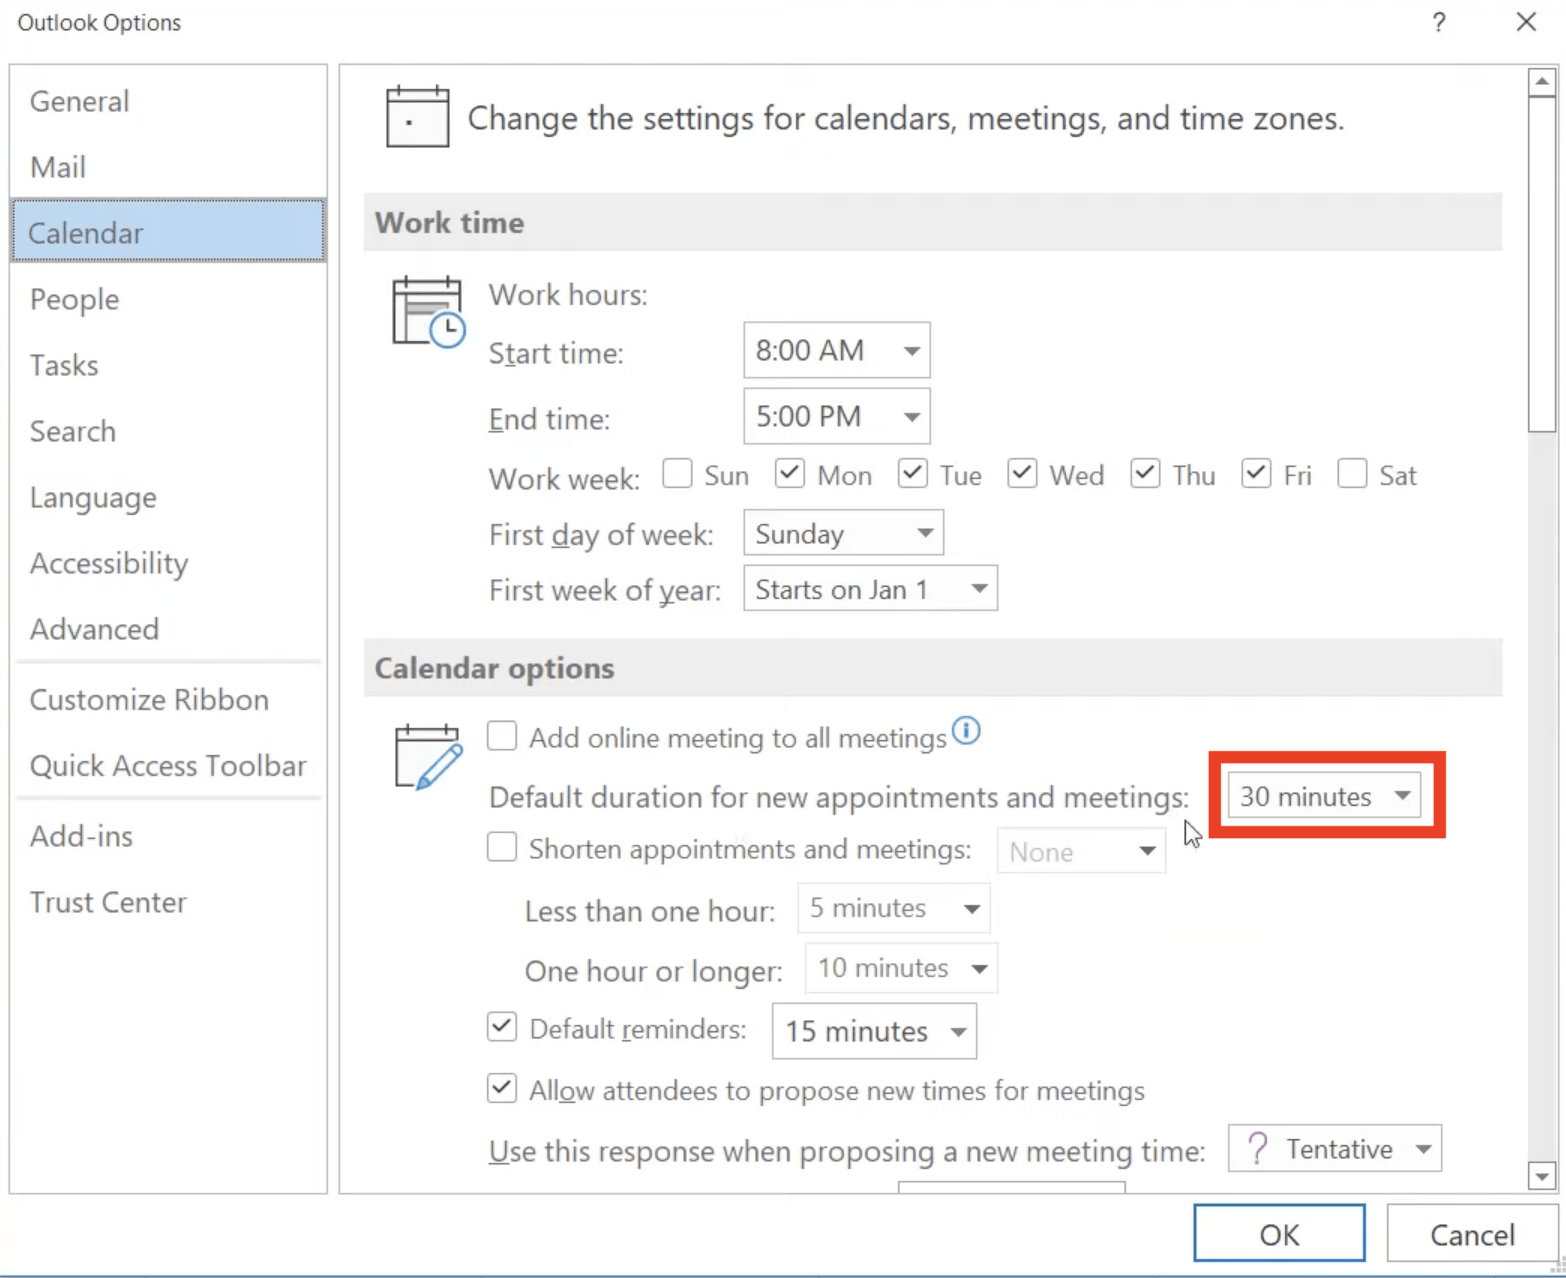
Task: Uncheck Allow attendees to propose new times
Action: pos(502,1088)
